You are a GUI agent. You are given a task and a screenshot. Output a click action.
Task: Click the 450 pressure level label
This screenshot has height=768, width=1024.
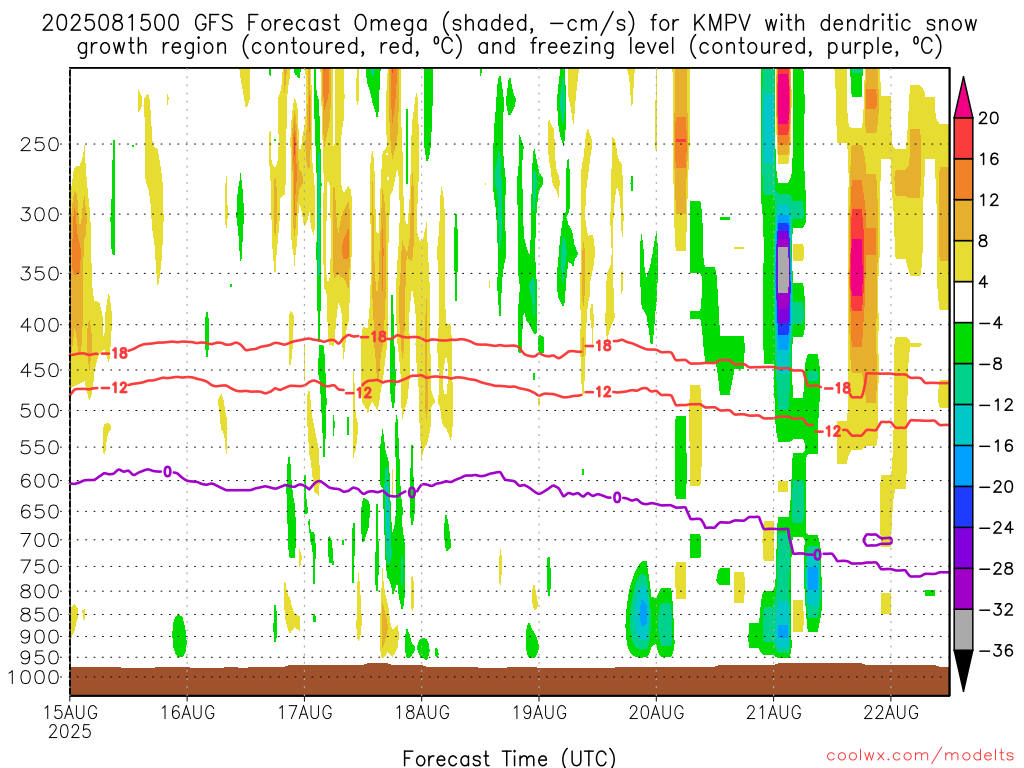point(40,370)
